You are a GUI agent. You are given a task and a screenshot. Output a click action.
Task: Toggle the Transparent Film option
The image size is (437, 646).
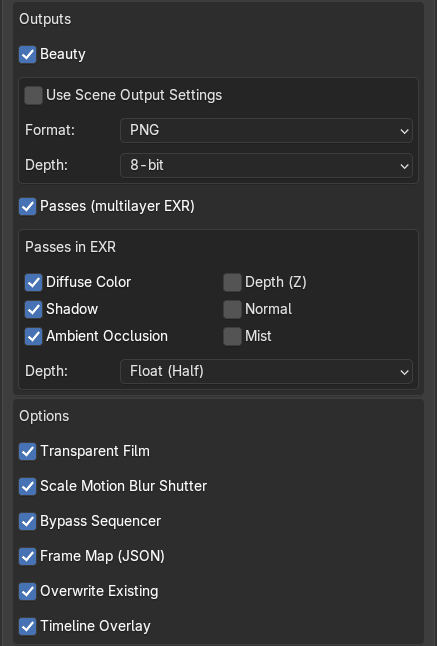(28, 452)
